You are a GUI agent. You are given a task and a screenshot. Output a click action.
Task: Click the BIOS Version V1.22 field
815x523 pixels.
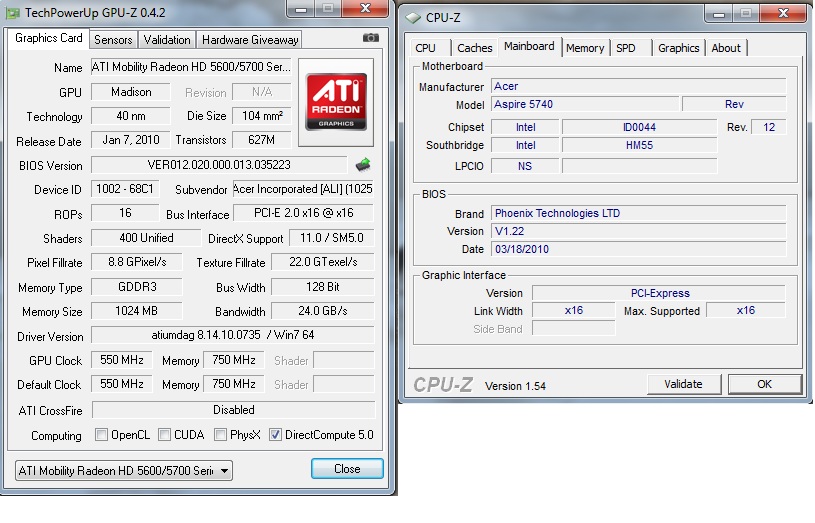(x=639, y=231)
